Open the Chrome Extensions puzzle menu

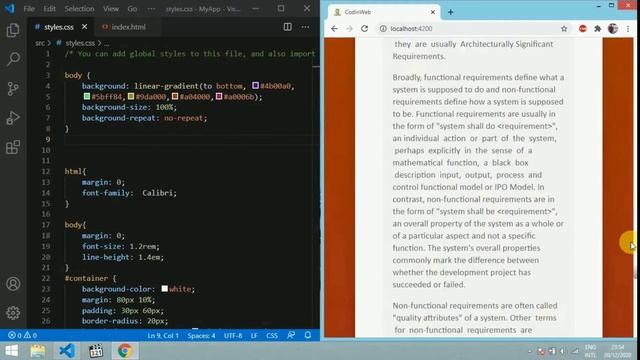click(x=598, y=29)
